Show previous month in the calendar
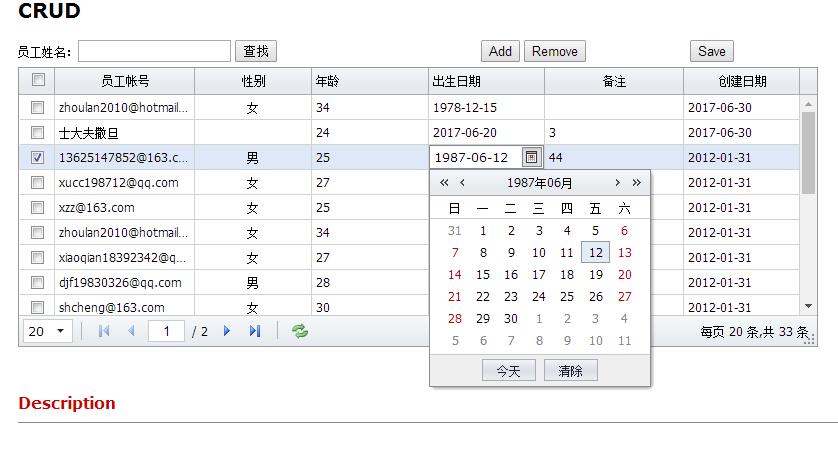This screenshot has height=458, width=838. [462, 183]
